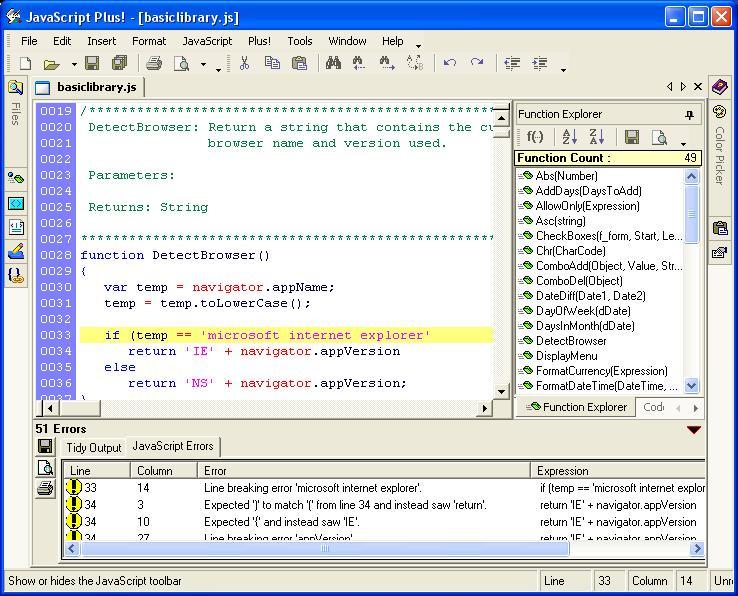Open dropdown arrow next to Open icon
This screenshot has height=596, width=738.
pyautogui.click(x=74, y=64)
